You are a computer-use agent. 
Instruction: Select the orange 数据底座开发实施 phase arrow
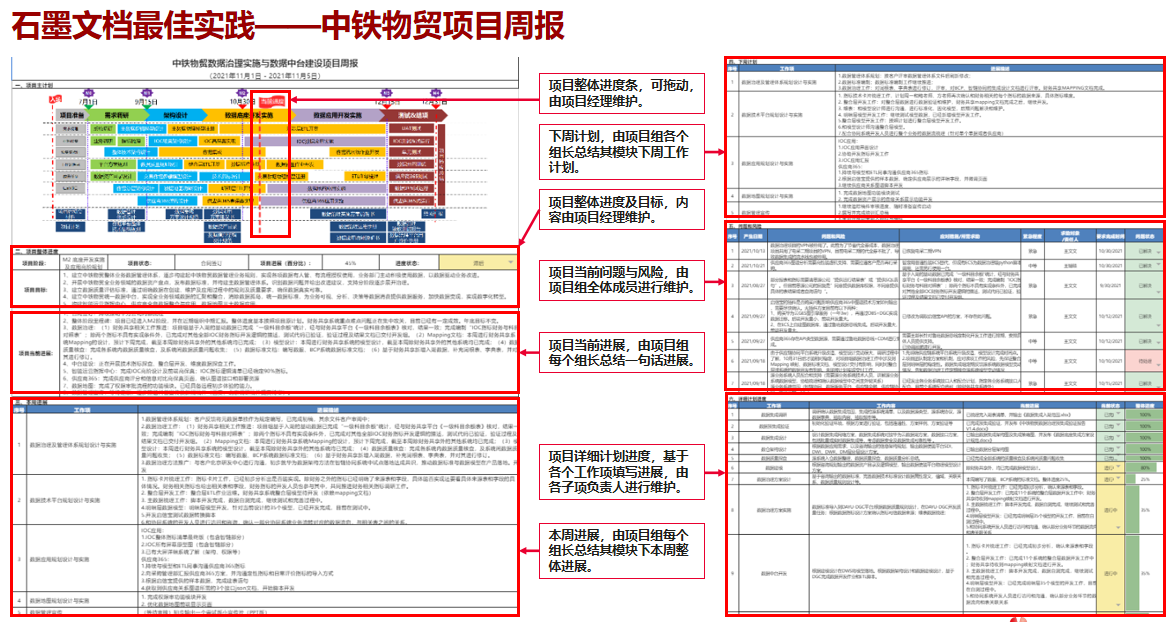[x=248, y=115]
